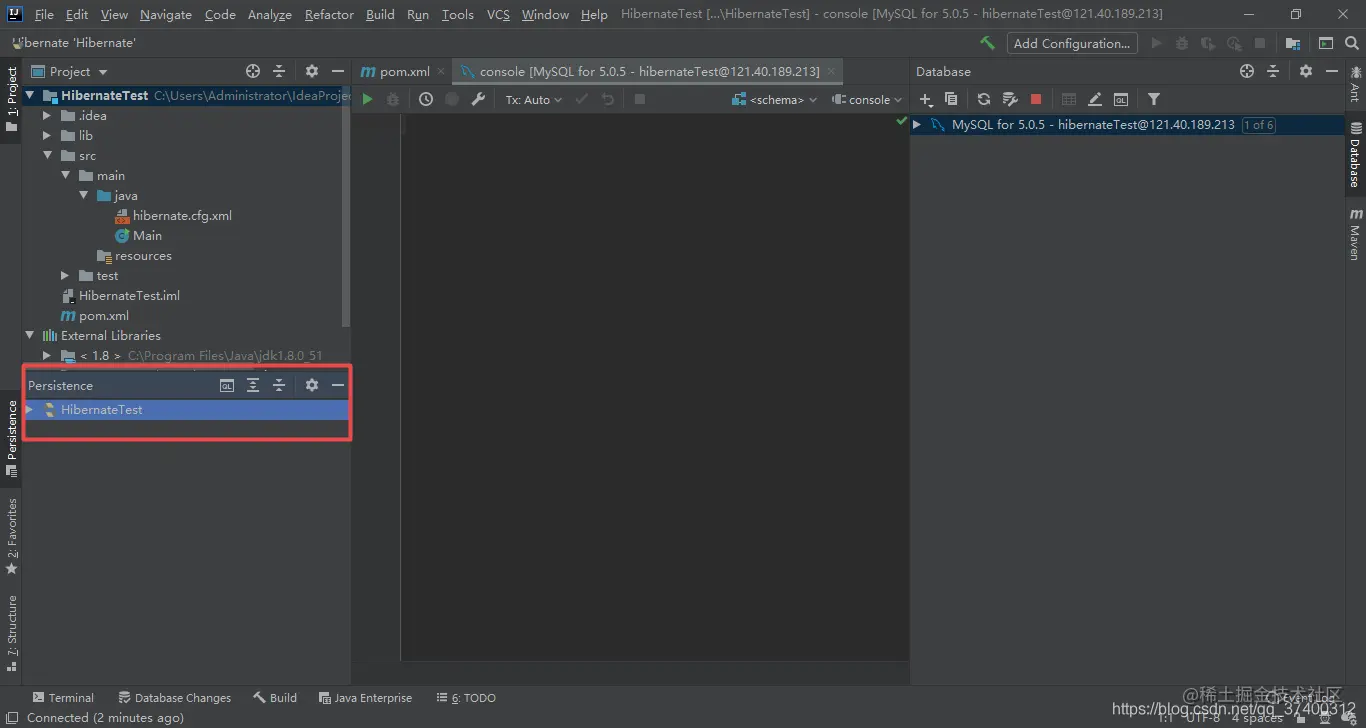
Task: Toggle the Ant side tool window
Action: coord(1356,84)
